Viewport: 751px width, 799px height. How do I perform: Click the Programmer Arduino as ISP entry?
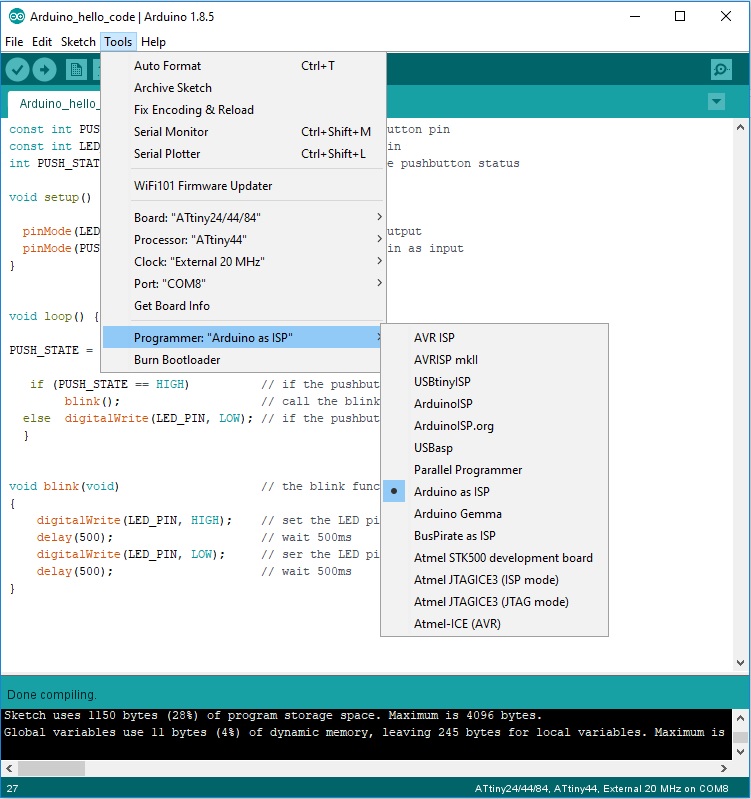point(242,337)
